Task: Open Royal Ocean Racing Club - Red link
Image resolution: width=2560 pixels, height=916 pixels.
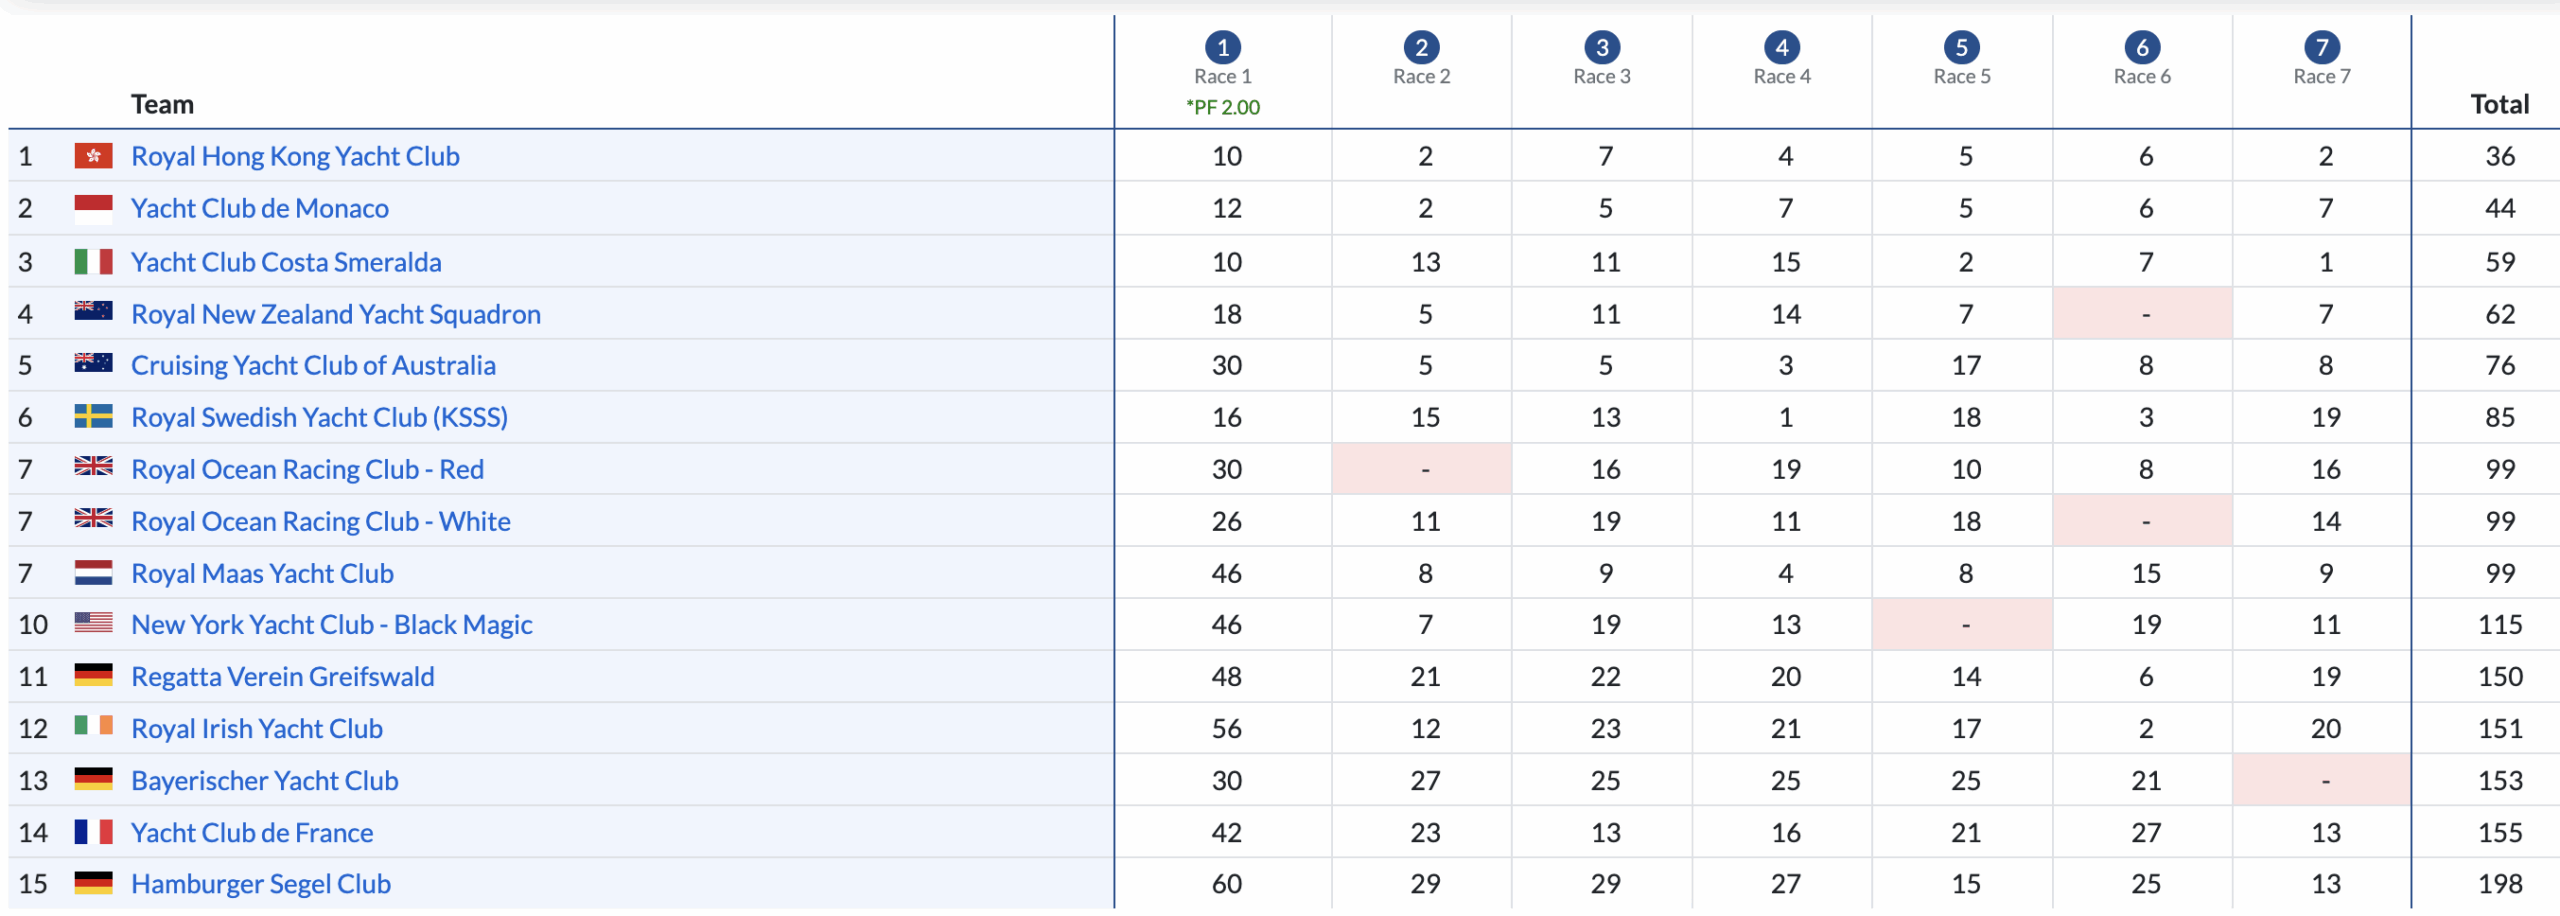Action: pyautogui.click(x=307, y=470)
